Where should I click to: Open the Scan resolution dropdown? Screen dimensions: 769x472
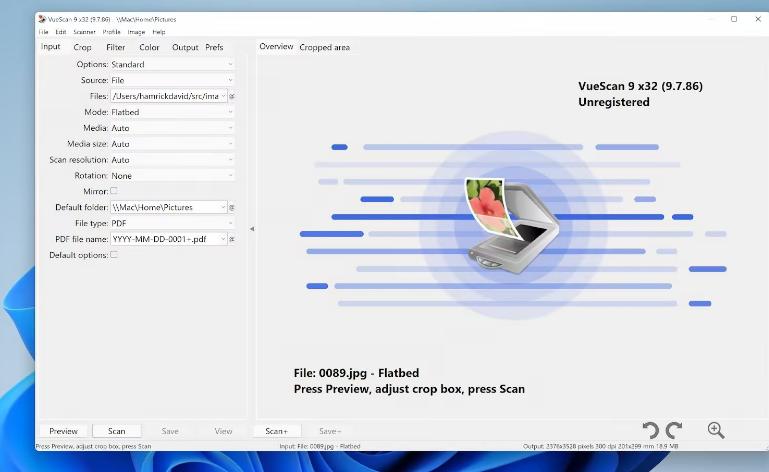click(172, 160)
